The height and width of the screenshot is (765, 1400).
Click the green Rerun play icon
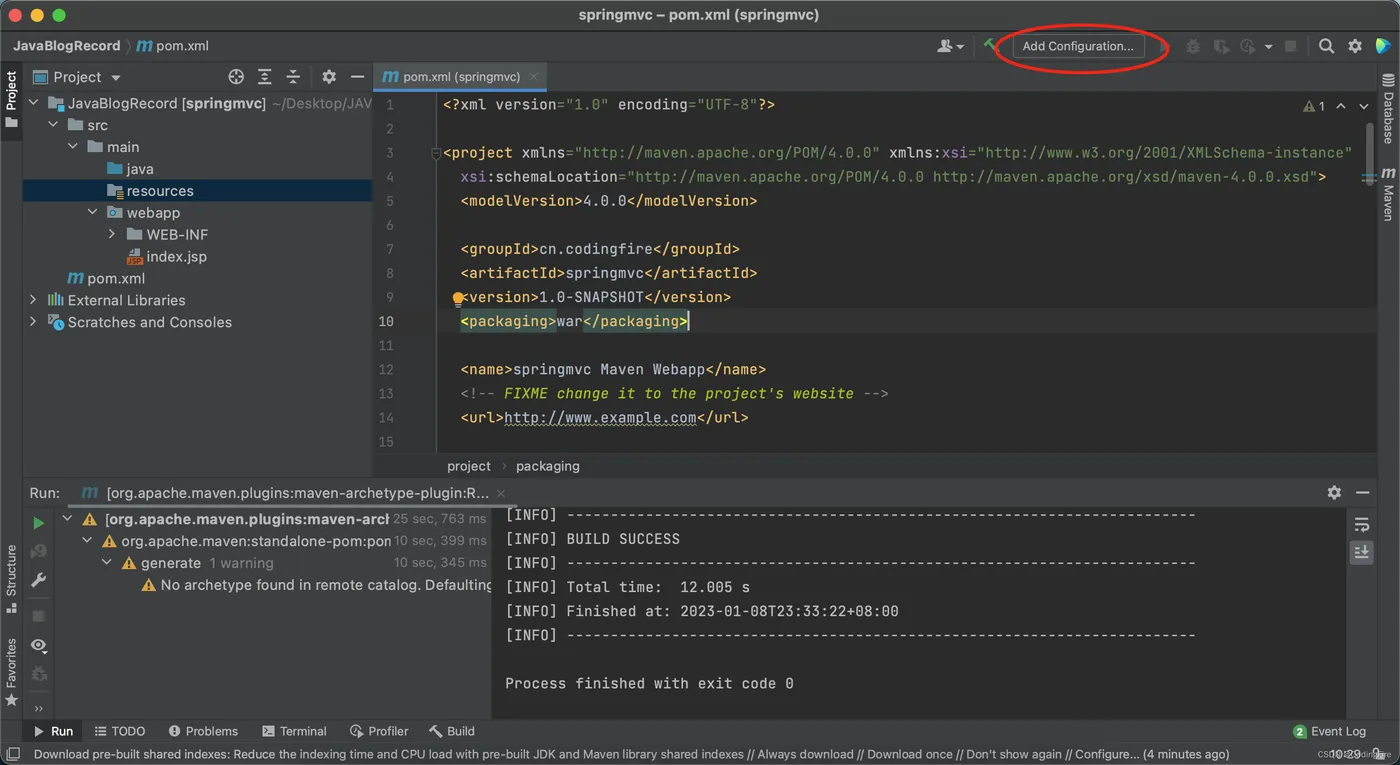(39, 523)
